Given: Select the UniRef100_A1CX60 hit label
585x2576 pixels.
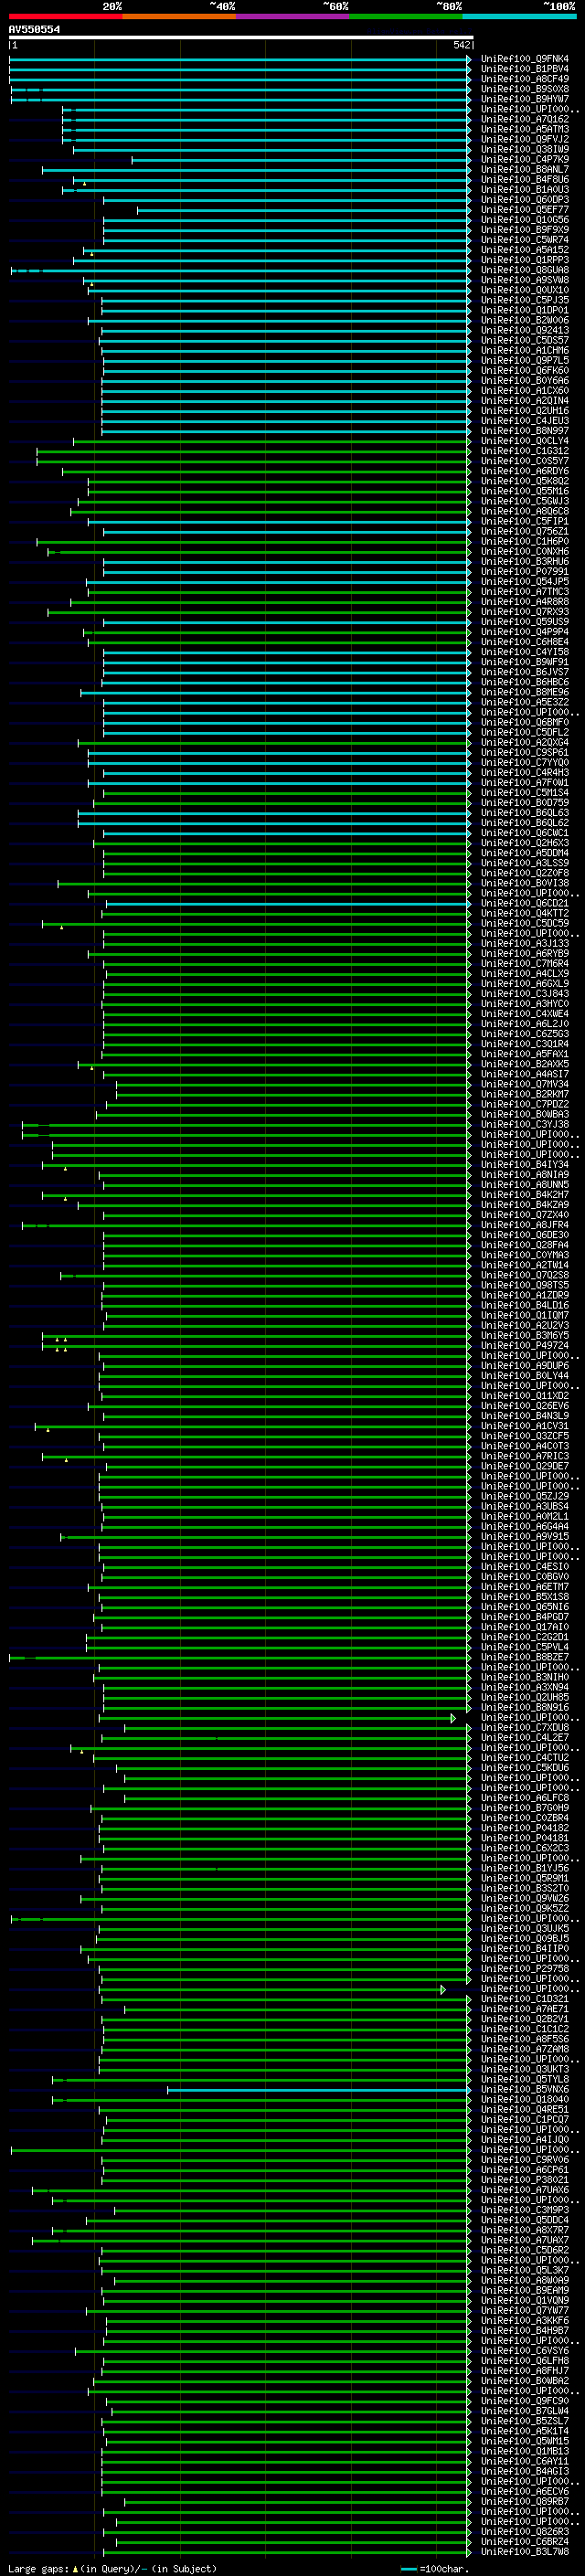Looking at the screenshot, I should coord(525,391).
